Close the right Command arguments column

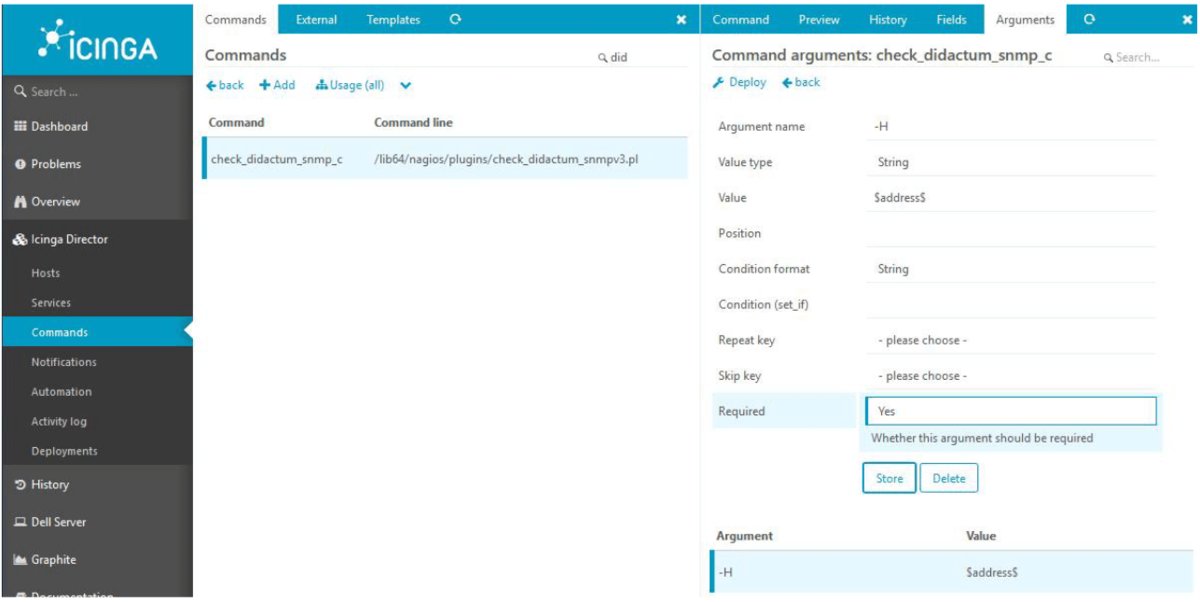point(1188,20)
